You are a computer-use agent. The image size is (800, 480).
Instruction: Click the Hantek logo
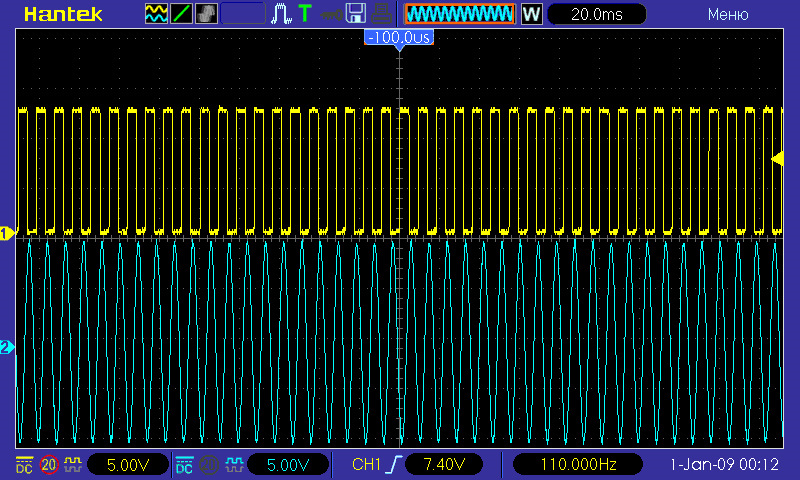pos(63,14)
